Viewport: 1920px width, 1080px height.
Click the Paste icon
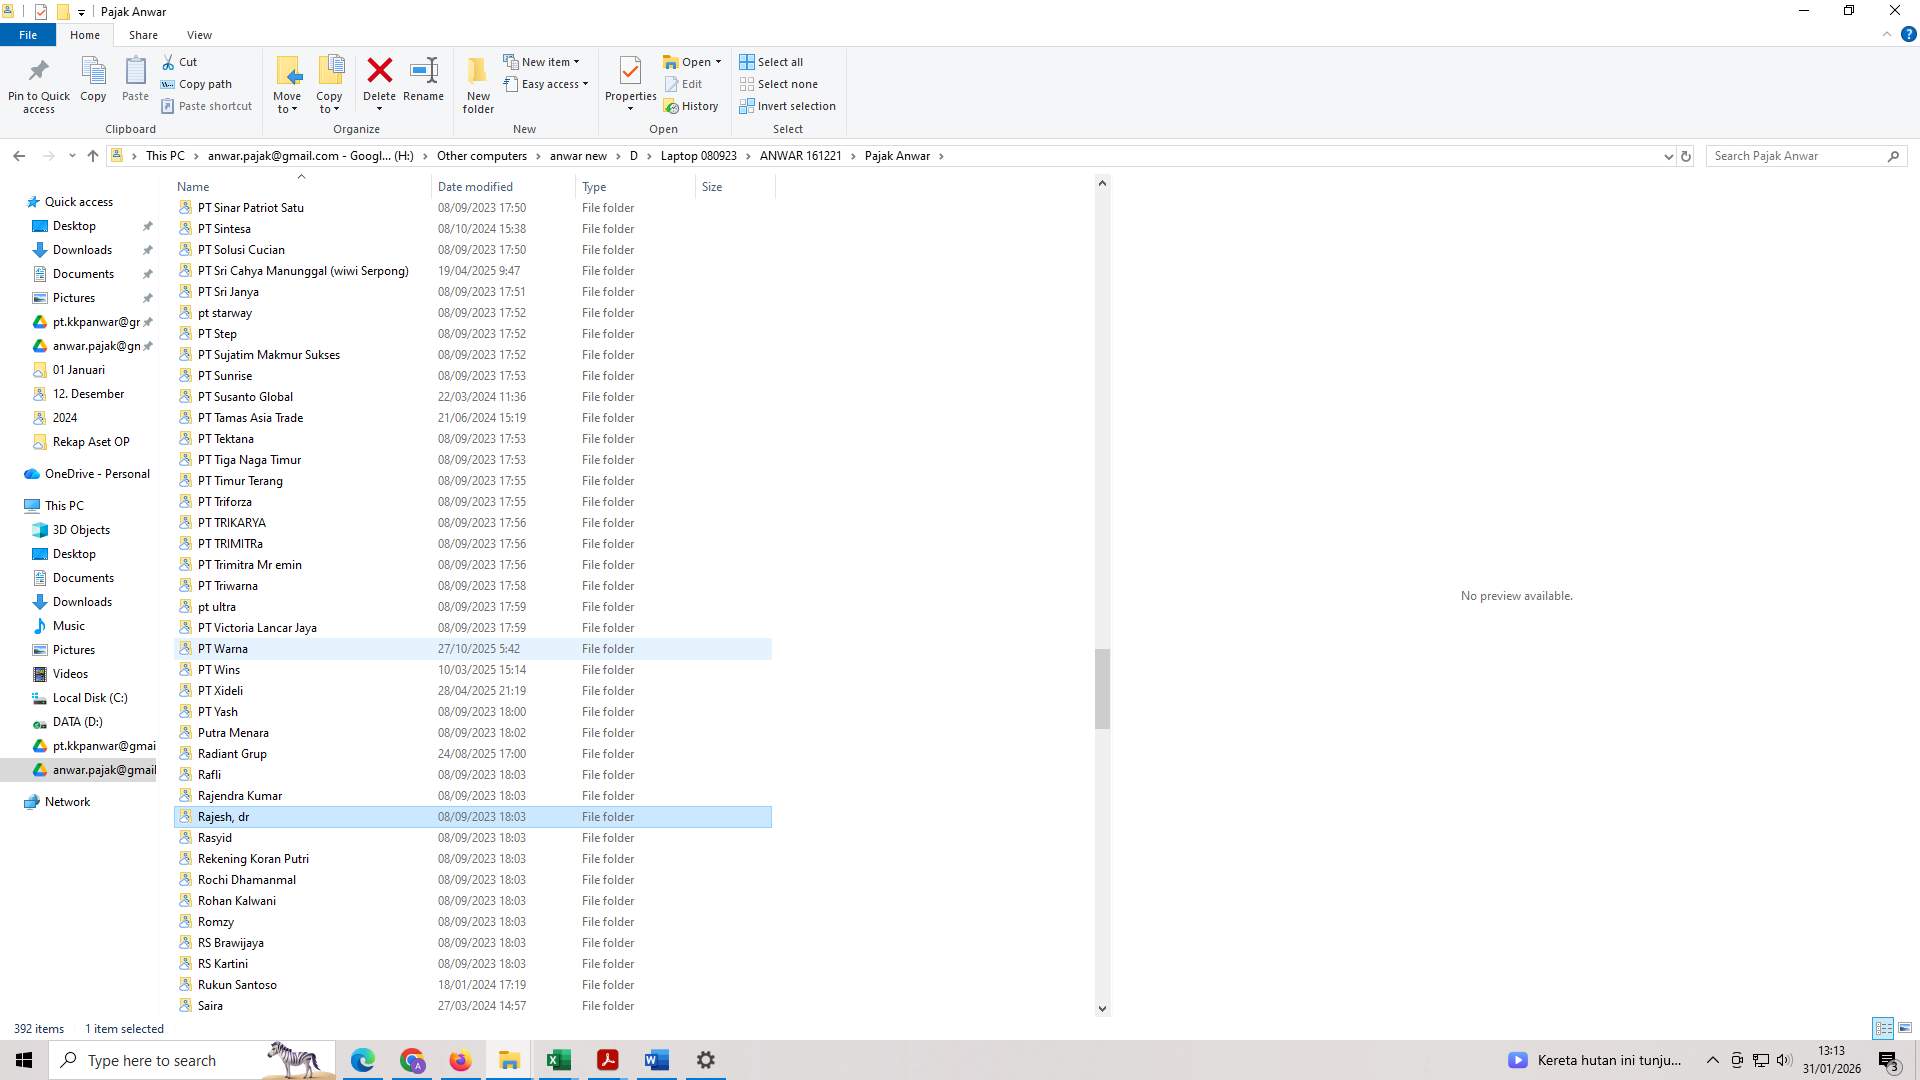coord(134,80)
